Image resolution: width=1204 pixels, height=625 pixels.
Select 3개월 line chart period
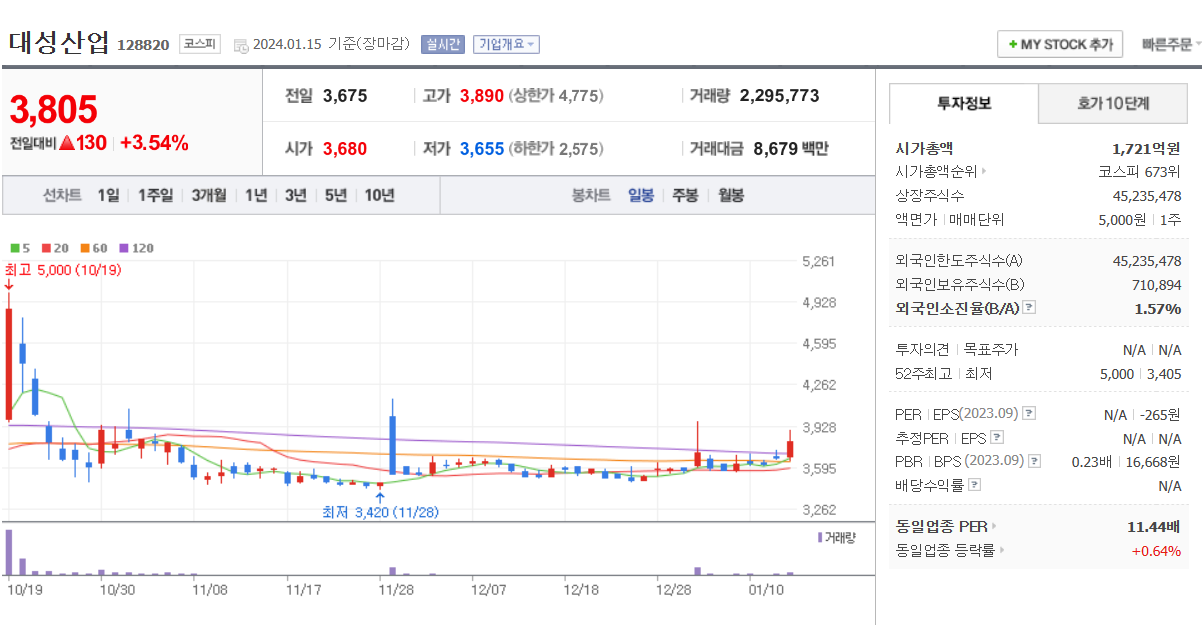coord(209,195)
